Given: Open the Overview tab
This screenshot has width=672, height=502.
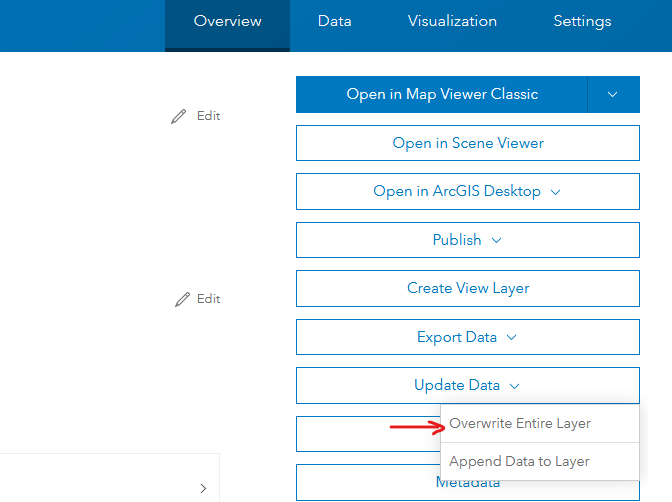Looking at the screenshot, I should pos(227,21).
